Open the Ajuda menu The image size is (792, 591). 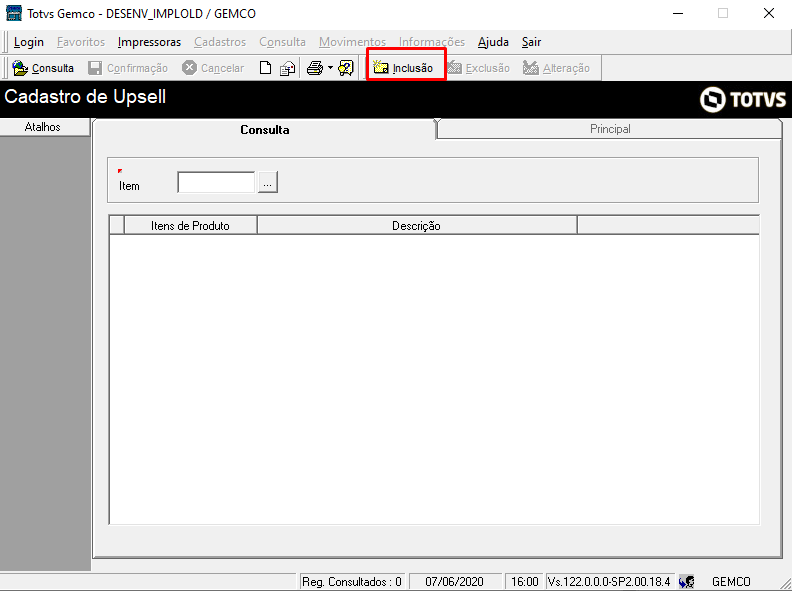[x=493, y=42]
